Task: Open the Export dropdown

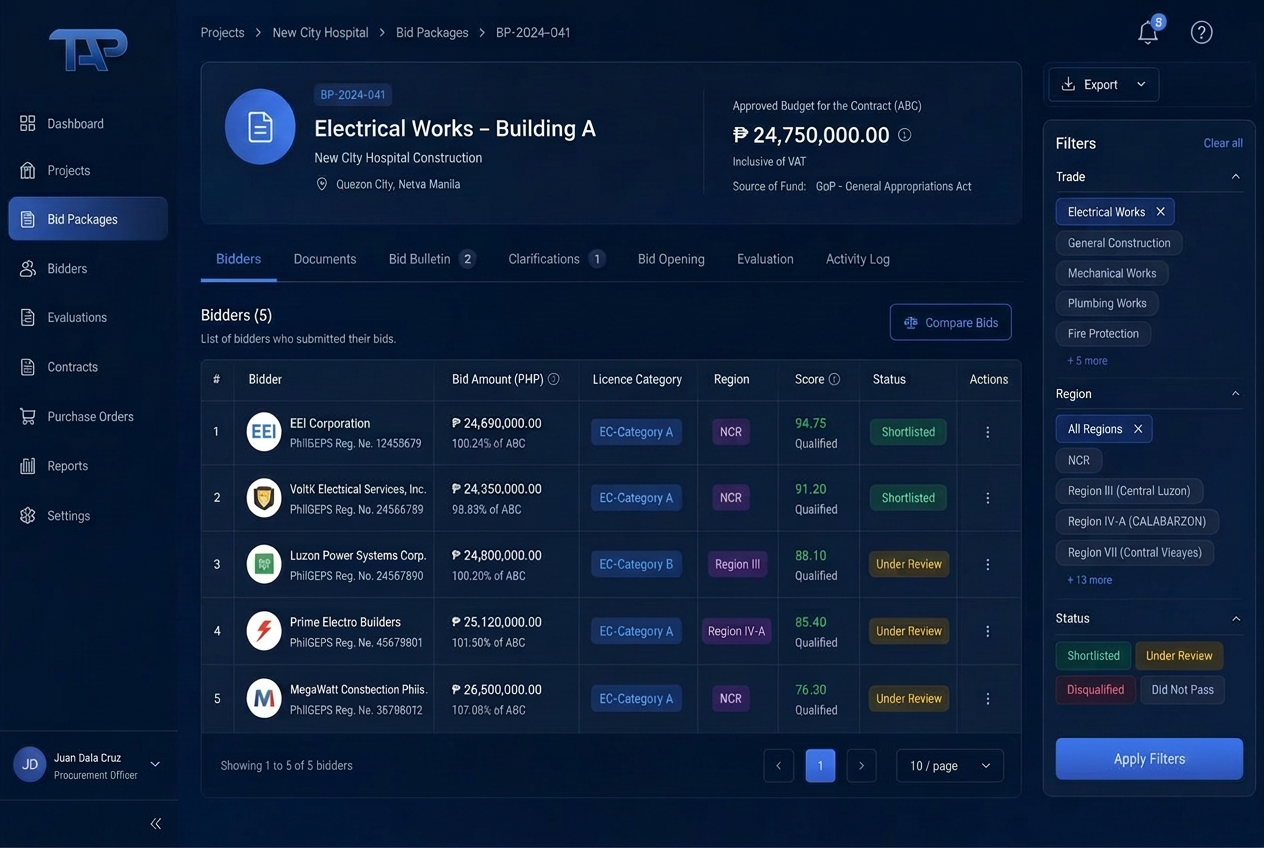Action: [1104, 85]
